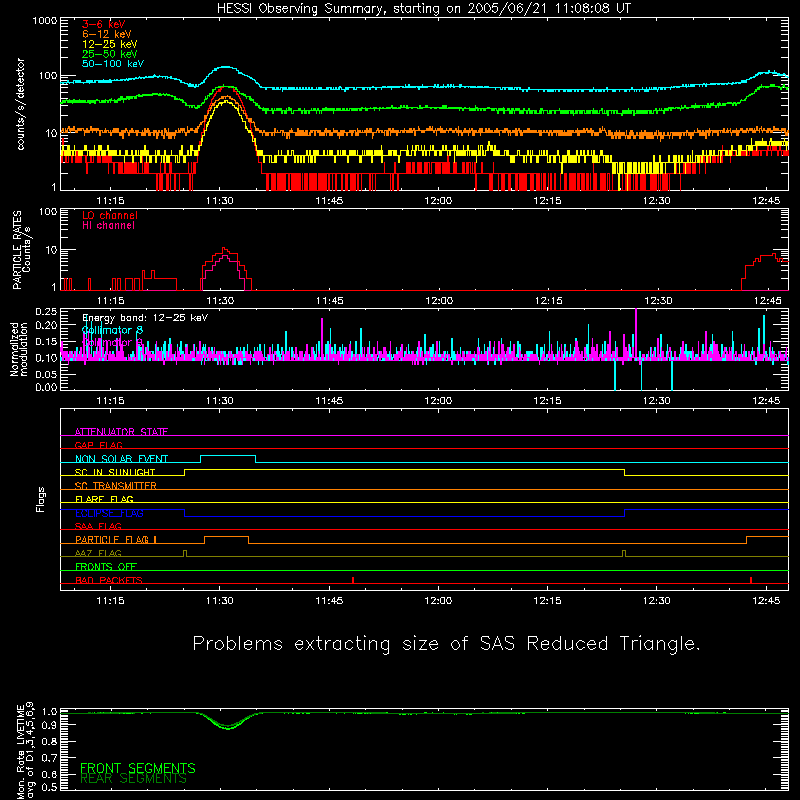Click the 'Problems extracting size of SAS Reduced Triangle' message
800x800 pixels.
click(x=446, y=643)
